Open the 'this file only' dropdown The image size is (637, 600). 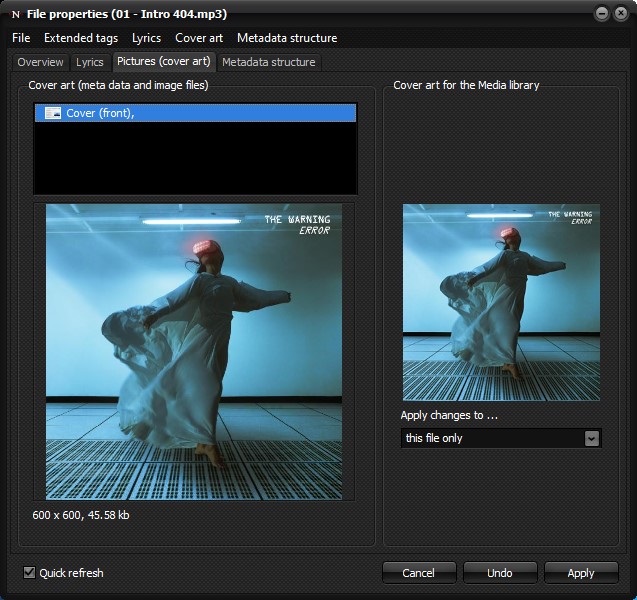click(x=591, y=438)
